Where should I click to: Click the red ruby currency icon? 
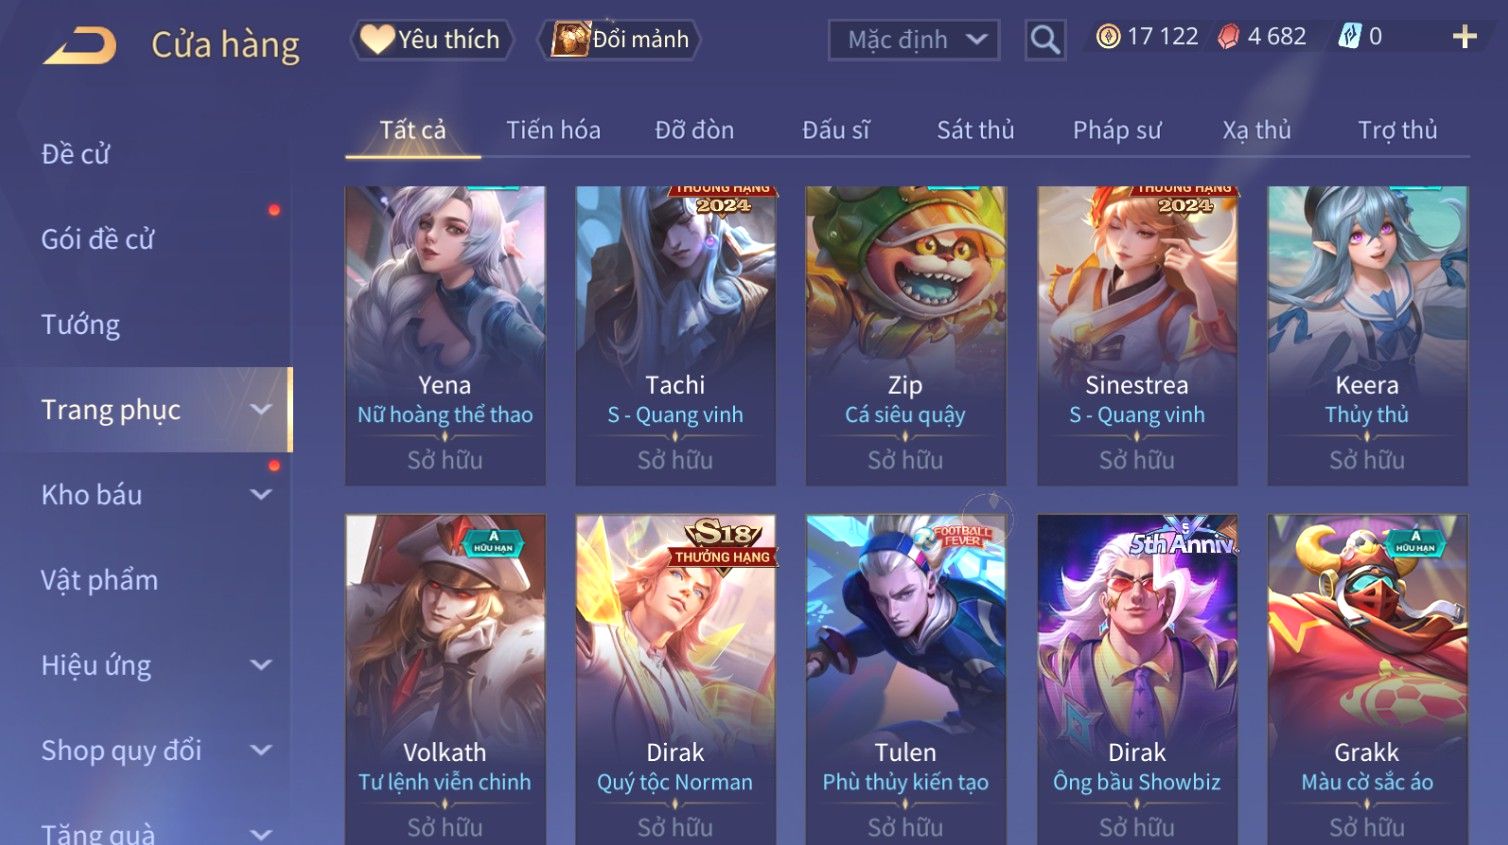(x=1228, y=37)
